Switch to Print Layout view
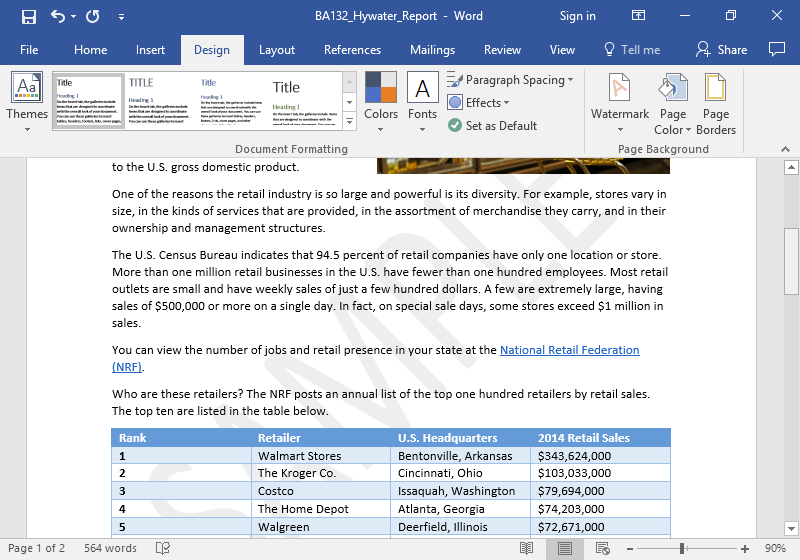Image resolution: width=800 pixels, height=560 pixels. point(565,548)
